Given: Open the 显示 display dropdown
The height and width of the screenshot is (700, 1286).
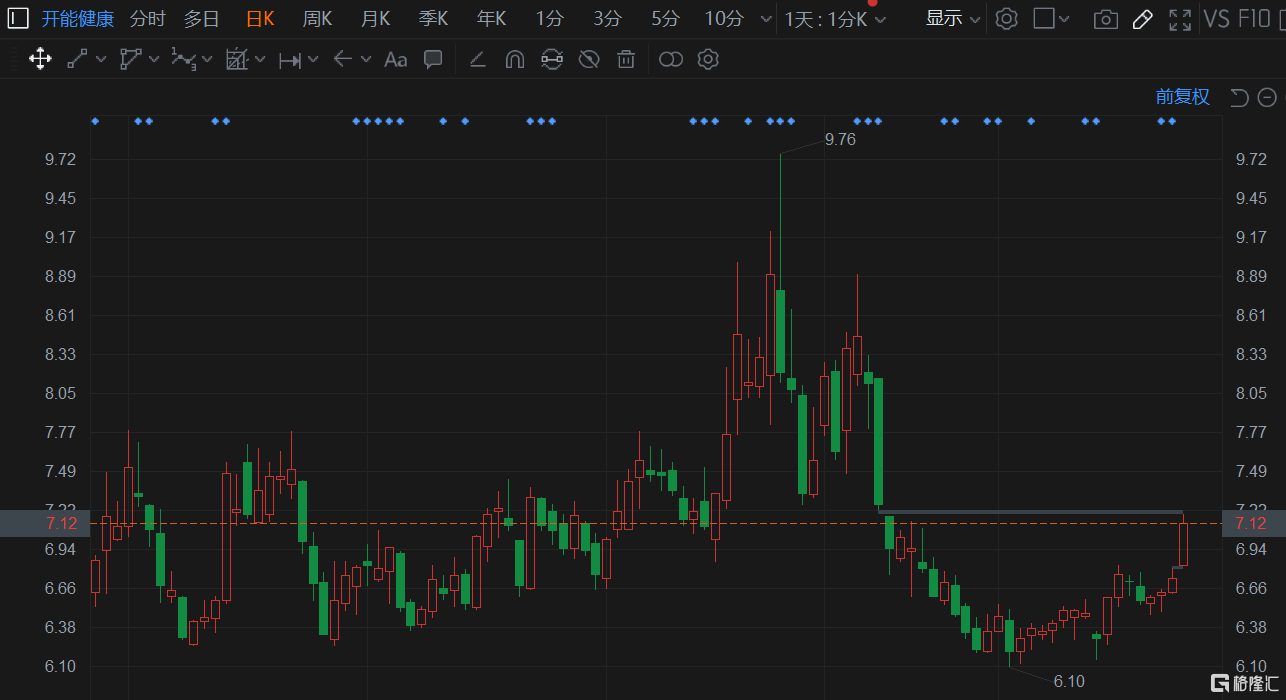Looking at the screenshot, I should [953, 19].
